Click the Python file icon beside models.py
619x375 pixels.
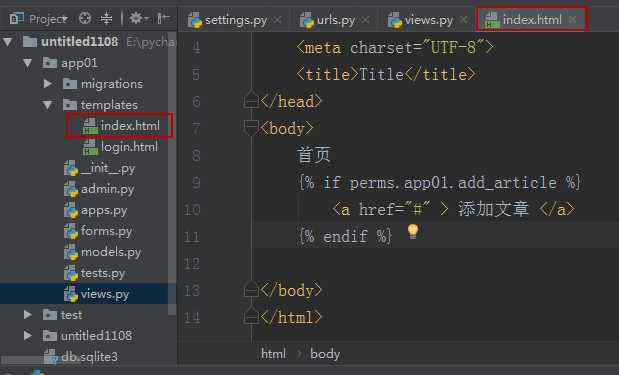(x=71, y=252)
